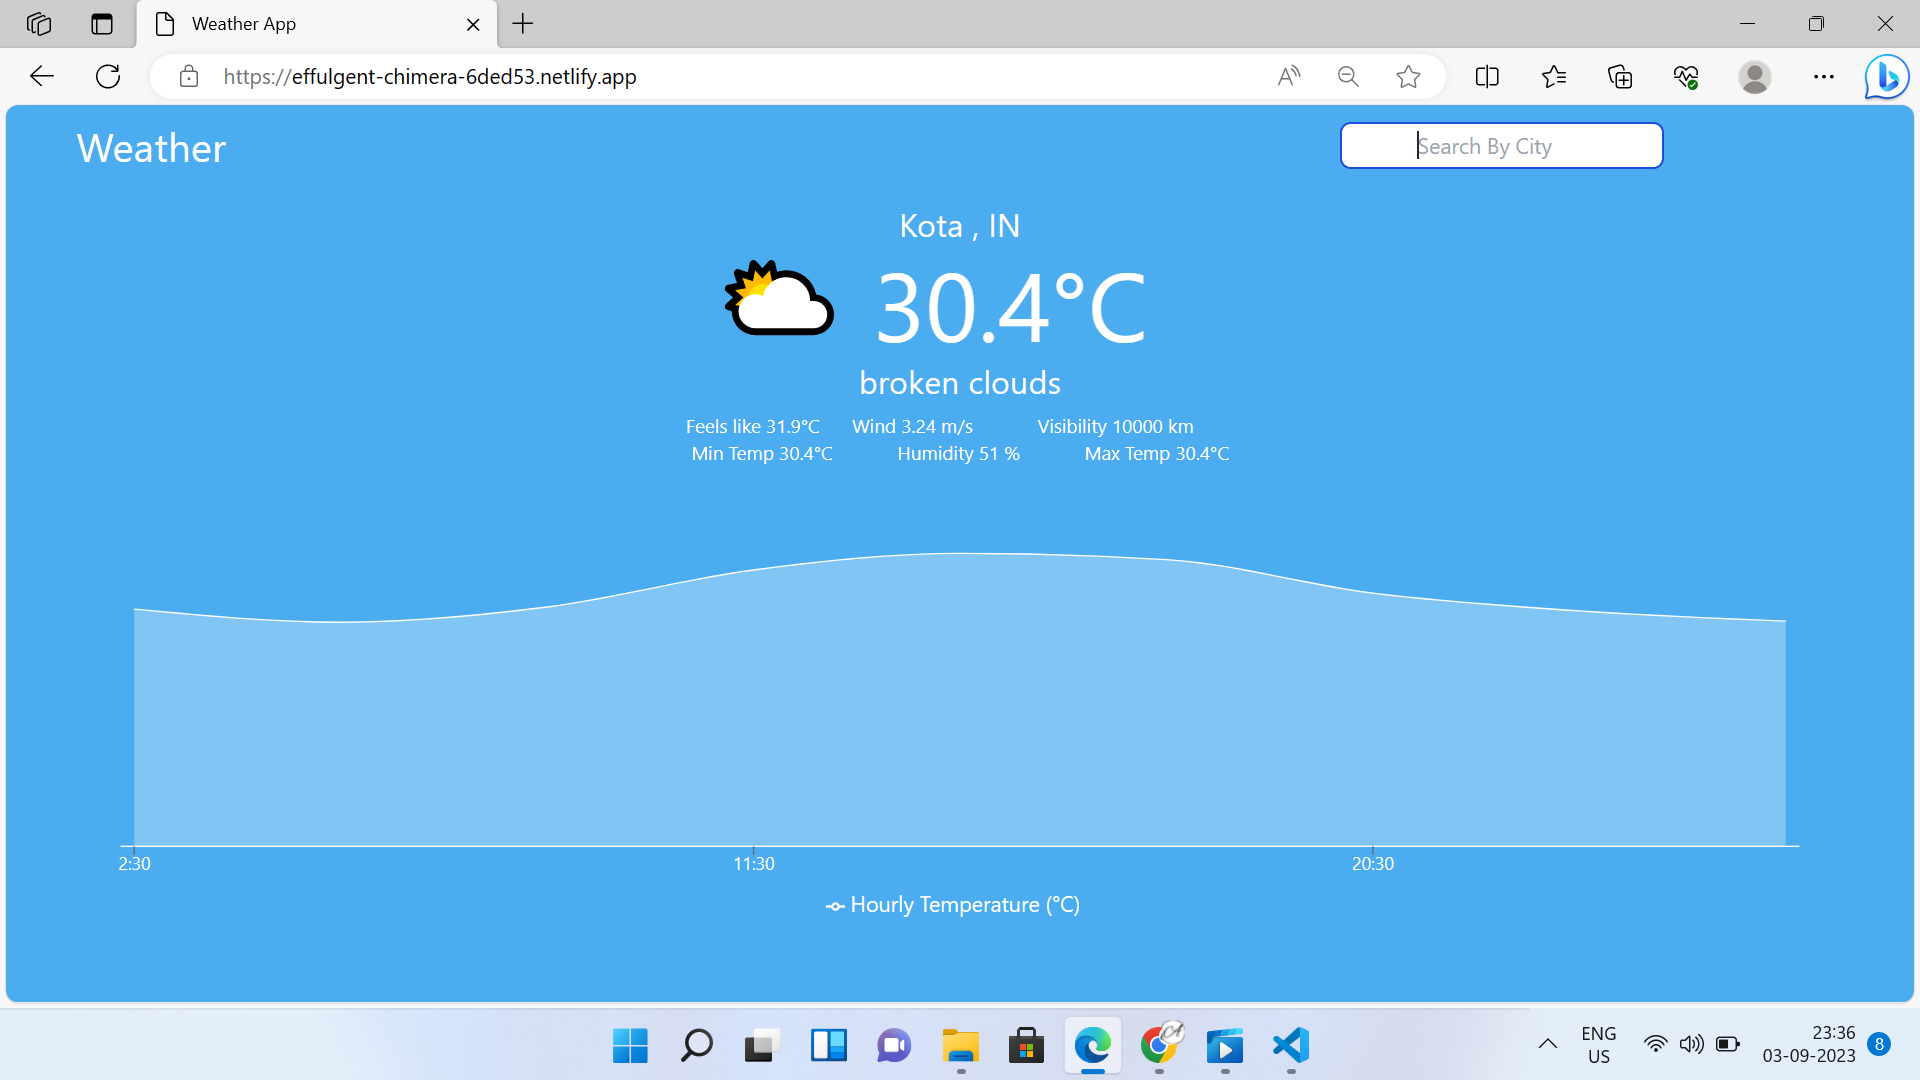Expand hidden icons in the system tray
The width and height of the screenshot is (1920, 1080).
click(1546, 1043)
